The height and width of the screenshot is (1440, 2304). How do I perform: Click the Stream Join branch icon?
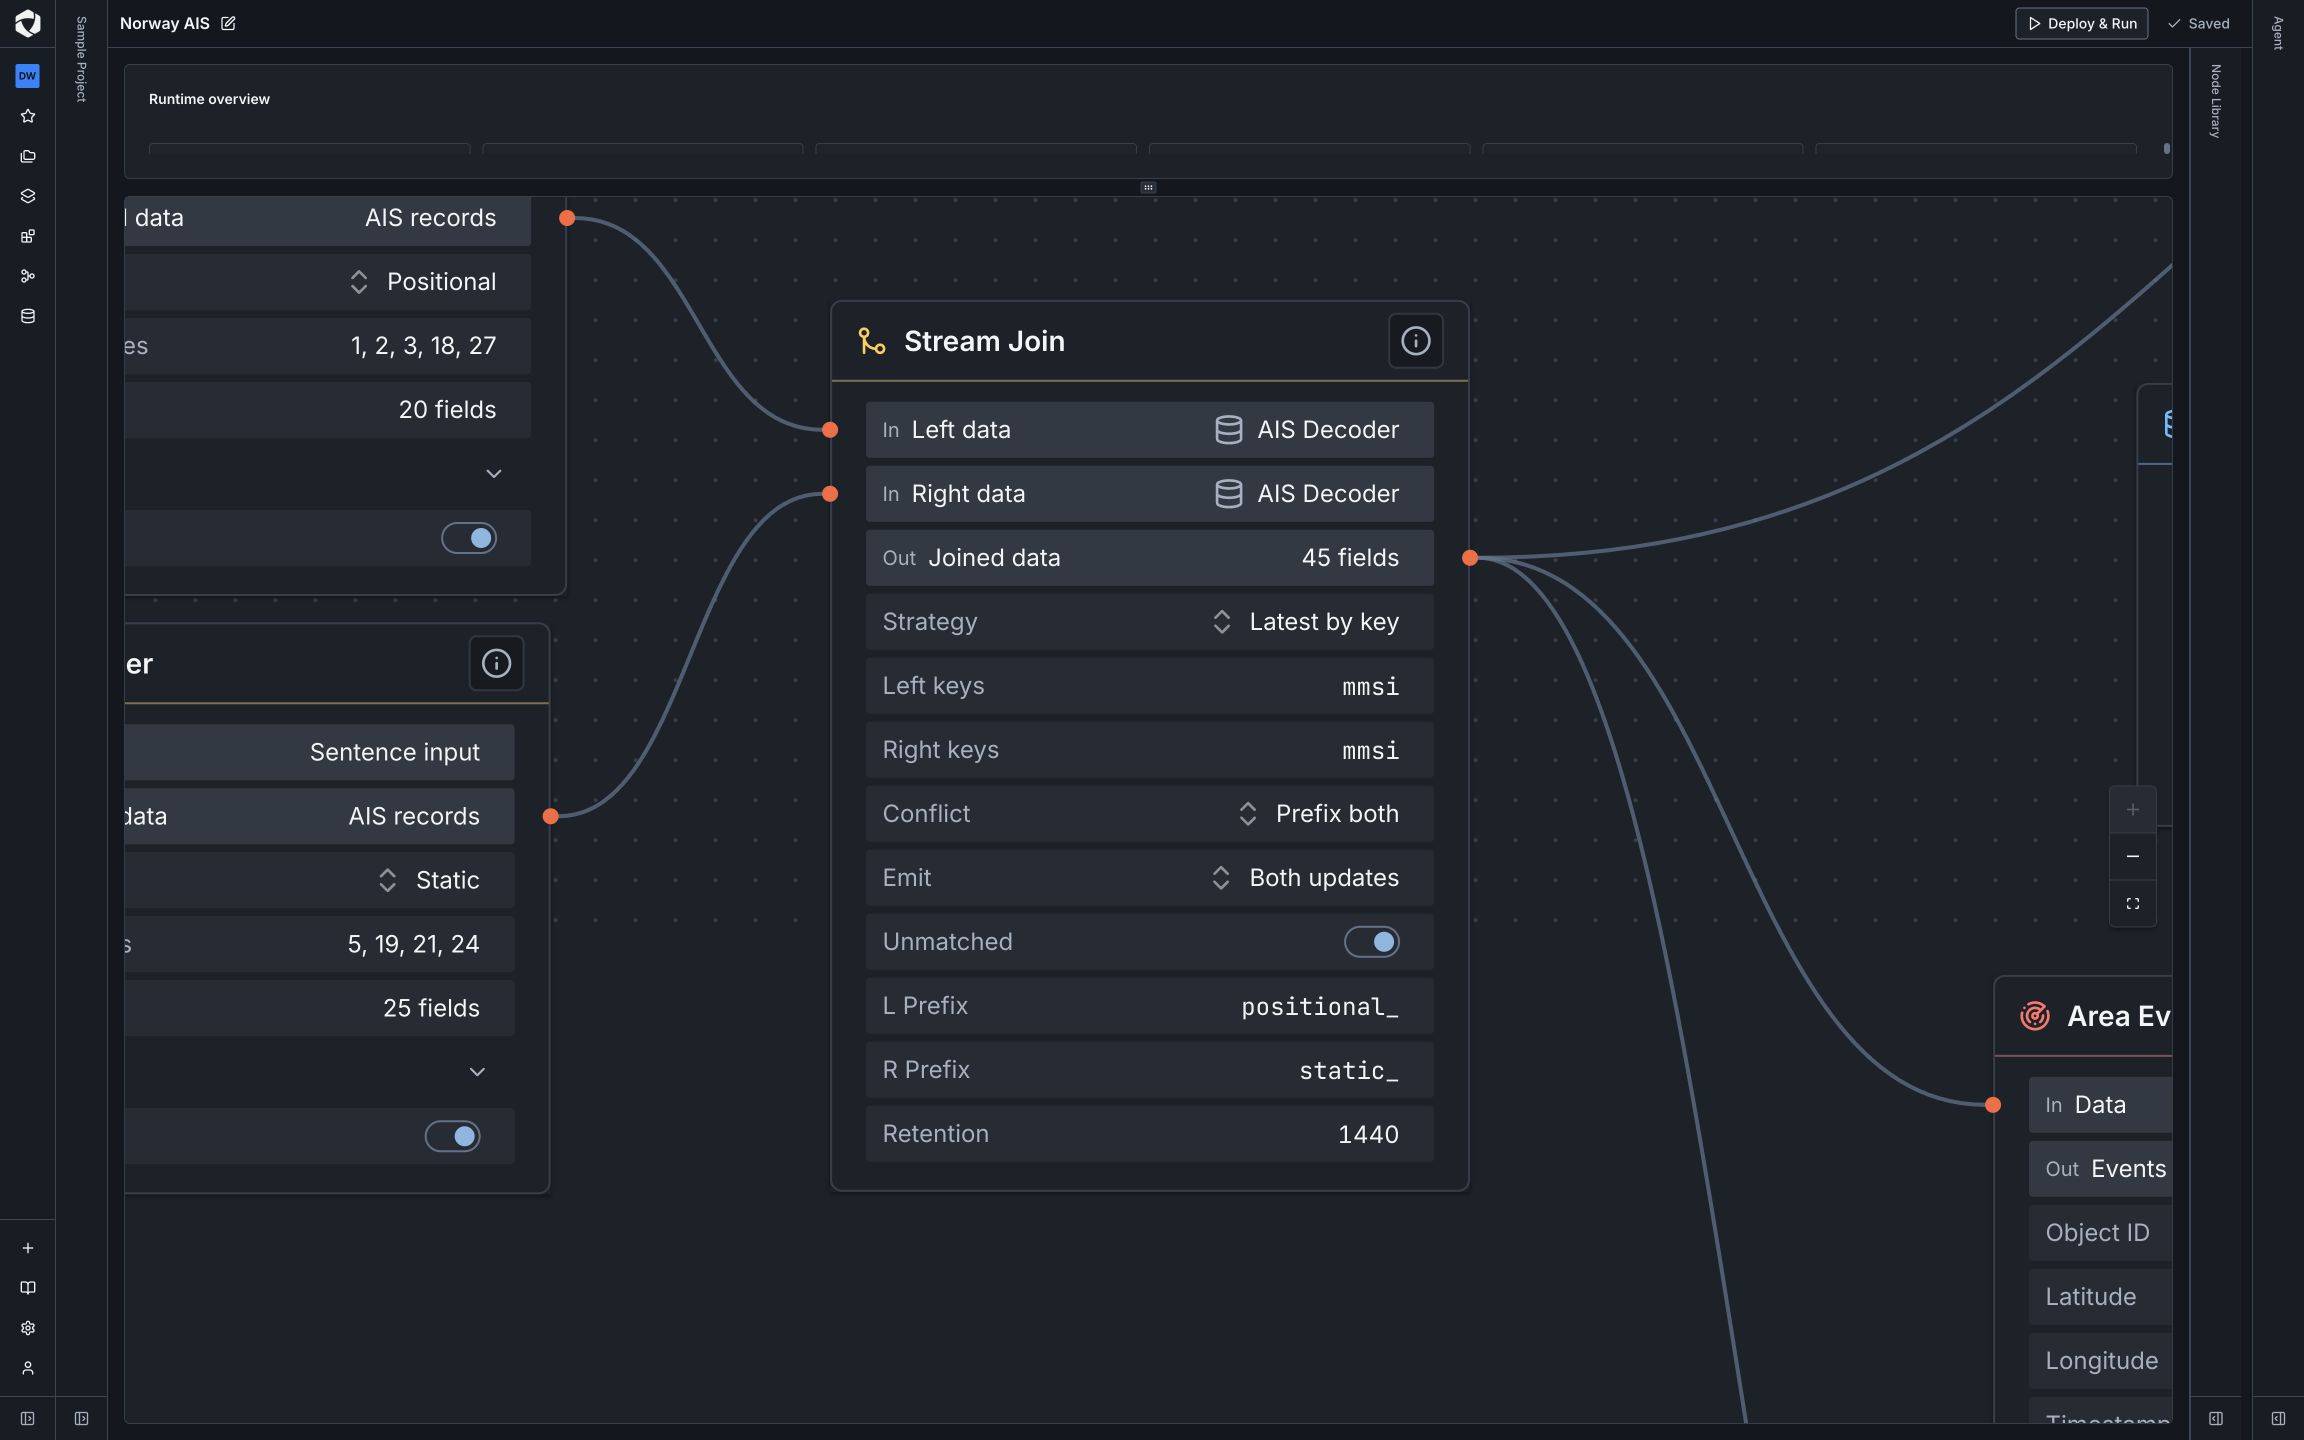pos(872,341)
